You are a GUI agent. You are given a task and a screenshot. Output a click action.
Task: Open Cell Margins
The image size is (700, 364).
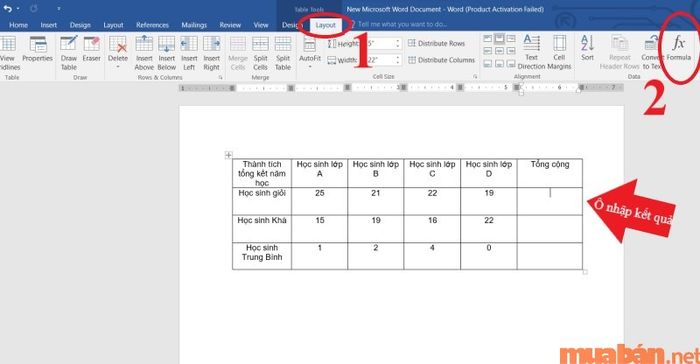point(559,52)
